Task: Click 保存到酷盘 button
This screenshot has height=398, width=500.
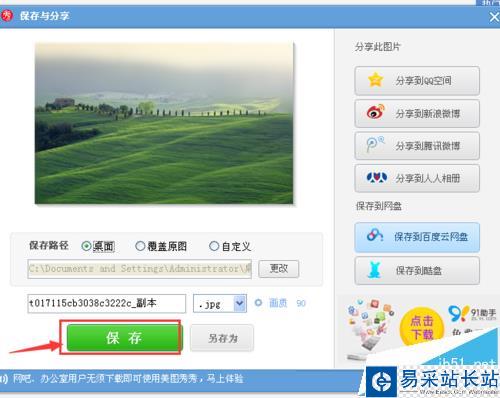Action: (417, 271)
